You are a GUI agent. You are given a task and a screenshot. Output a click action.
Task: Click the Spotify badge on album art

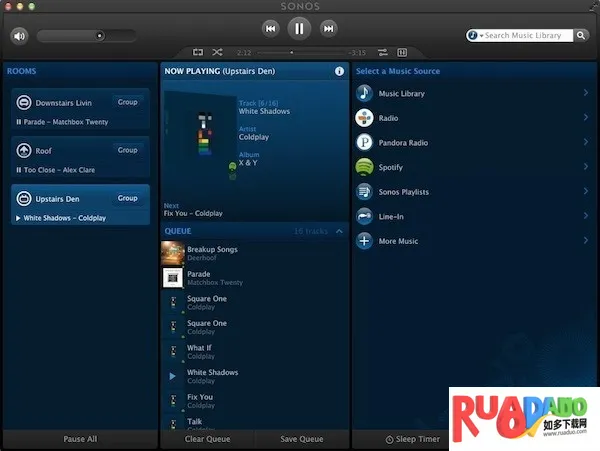232,166
